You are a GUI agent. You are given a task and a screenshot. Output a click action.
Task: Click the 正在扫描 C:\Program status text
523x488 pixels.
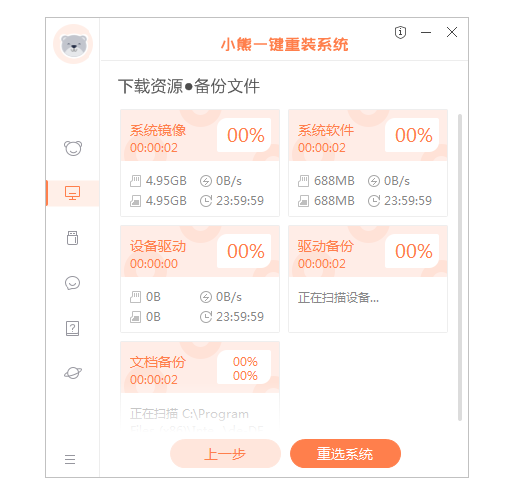189,414
